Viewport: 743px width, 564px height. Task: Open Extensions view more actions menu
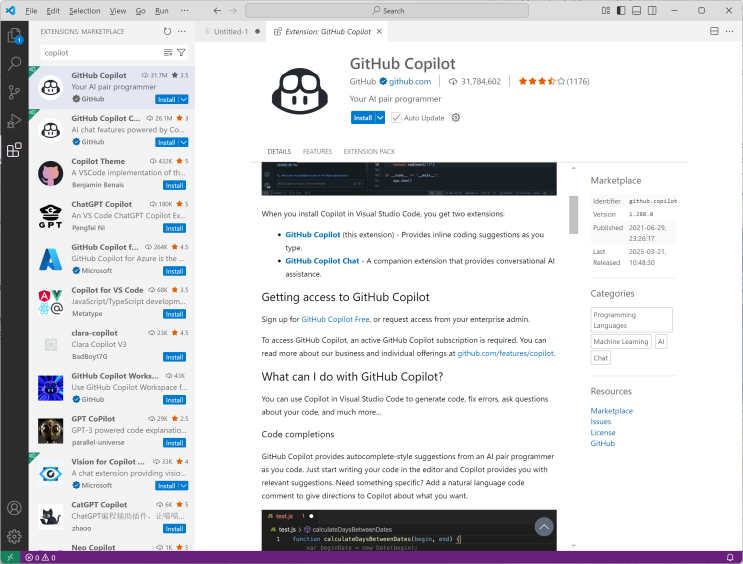(x=182, y=31)
